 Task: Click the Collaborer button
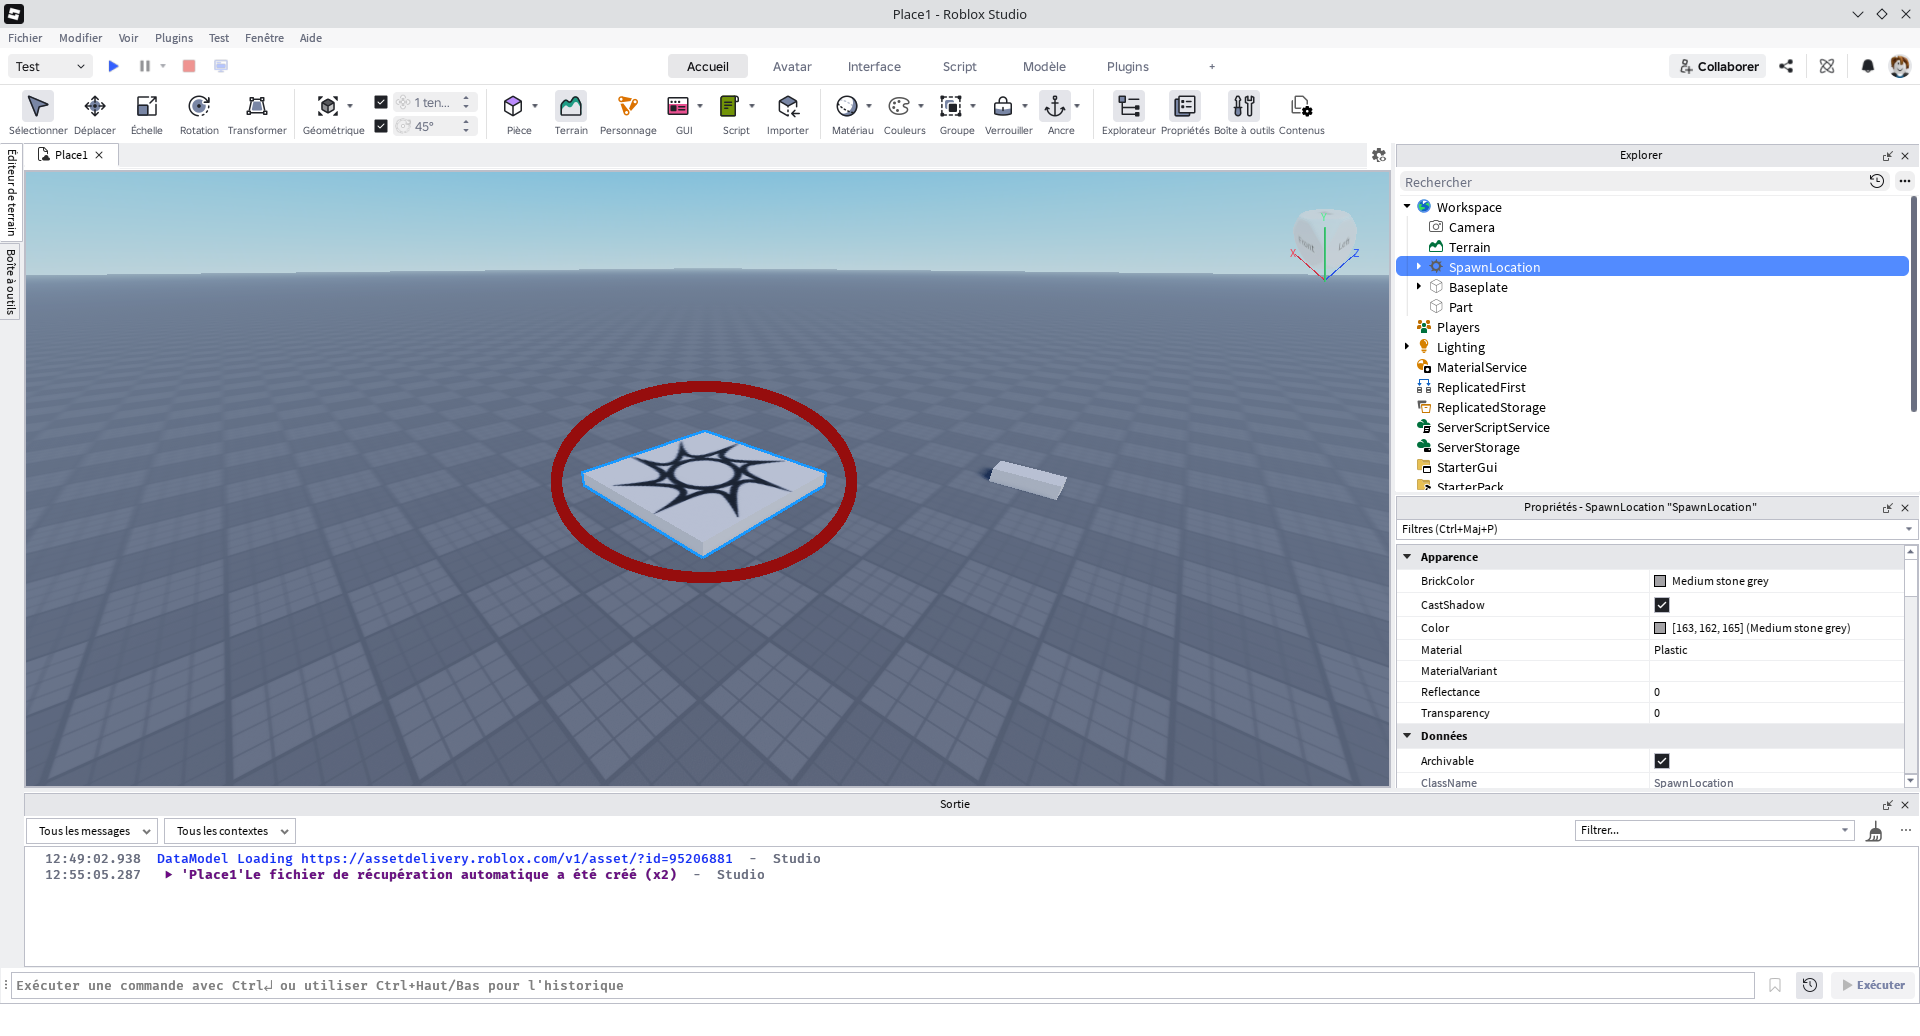[1717, 66]
